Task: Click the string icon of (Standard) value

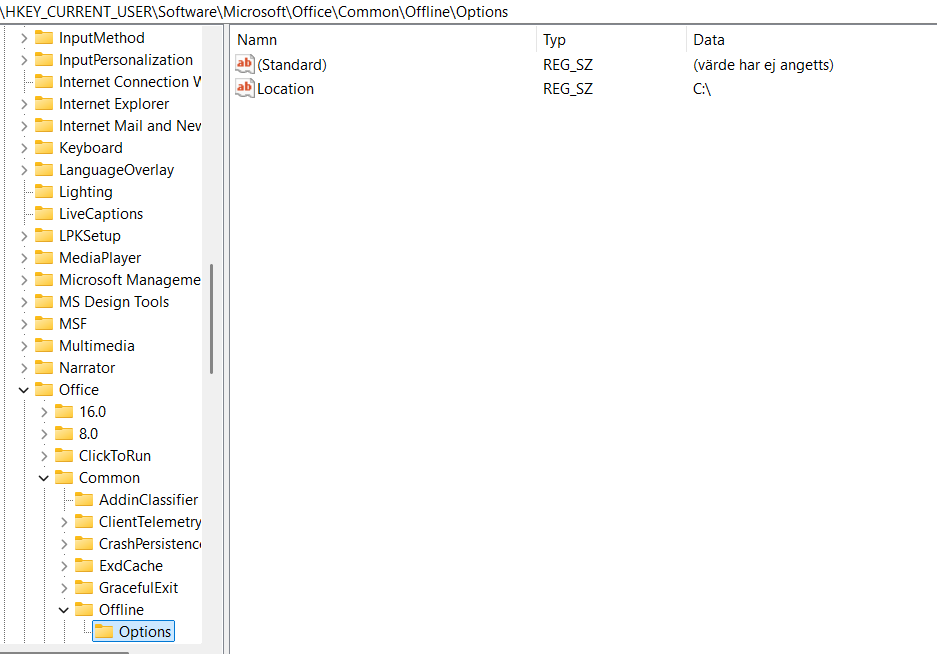Action: (x=245, y=64)
